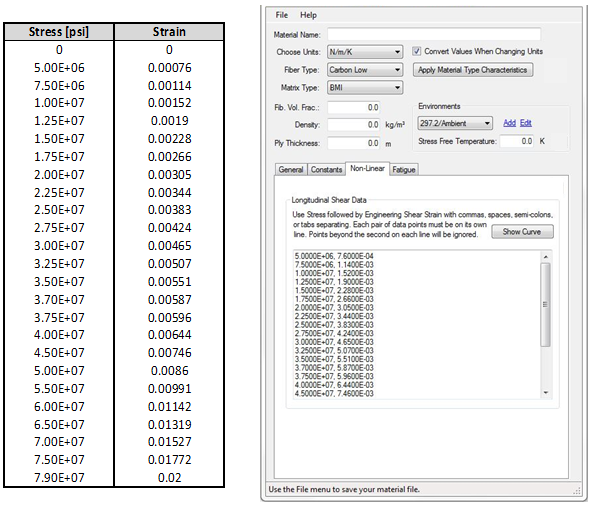This screenshot has width=589, height=506.
Task: Open the Help menu
Action: click(308, 15)
